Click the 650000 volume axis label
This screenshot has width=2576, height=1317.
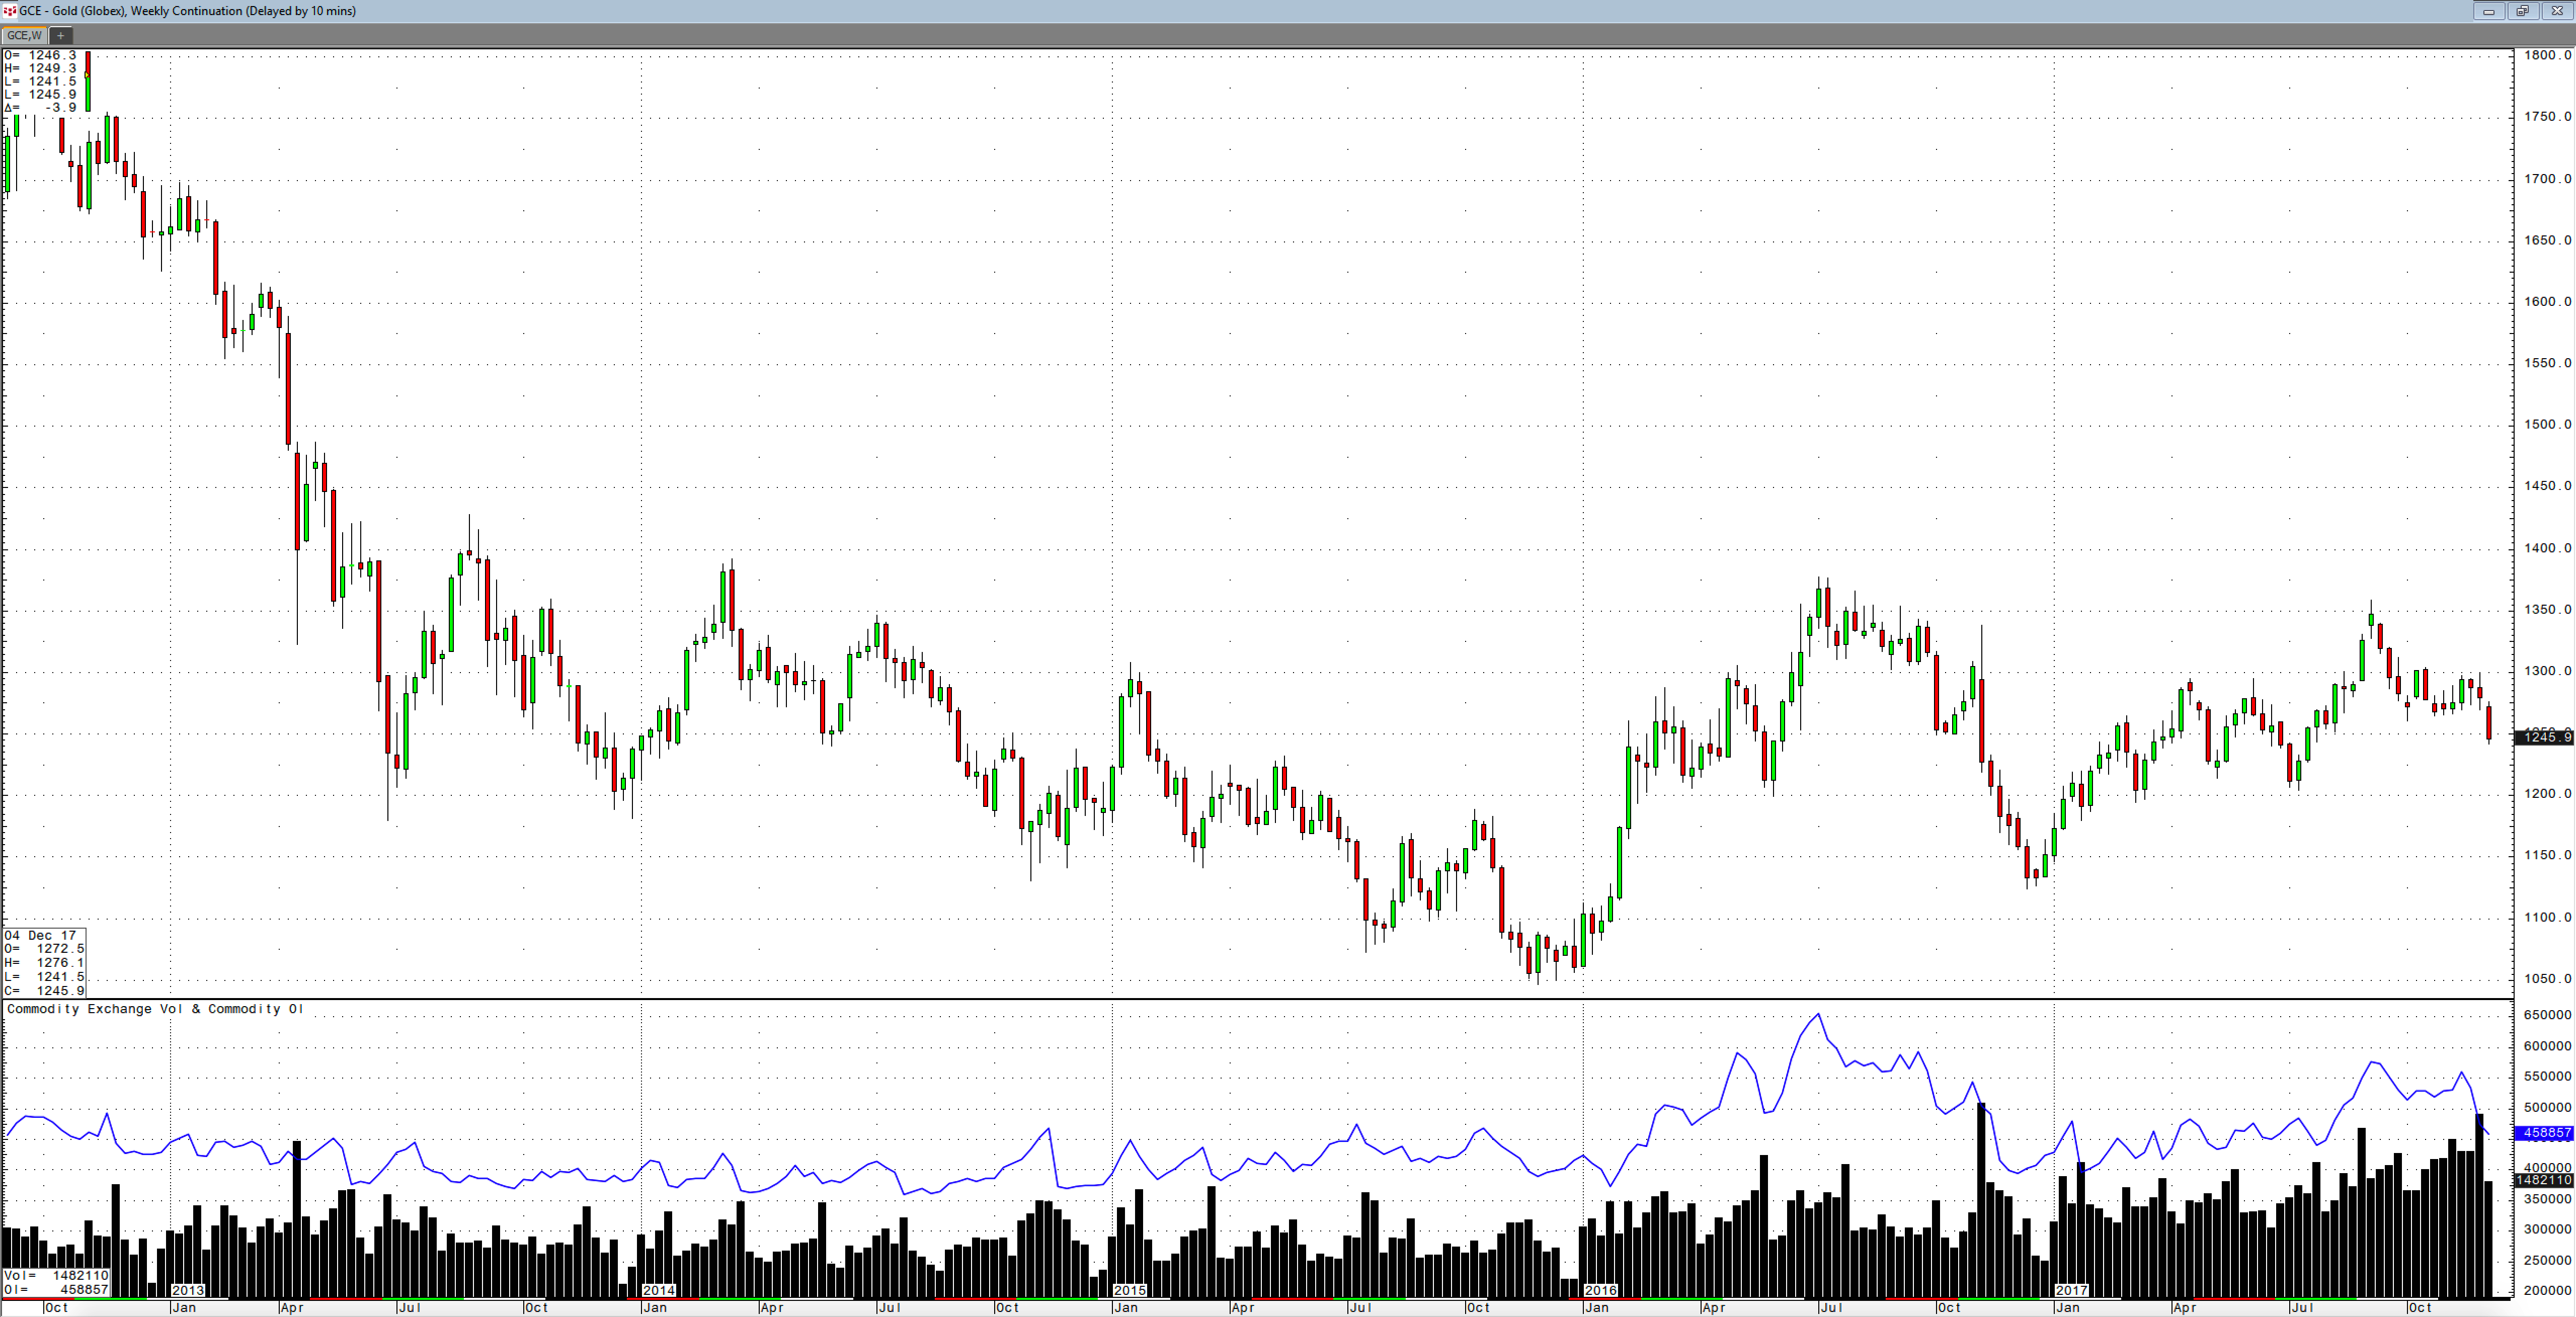tap(2547, 1015)
